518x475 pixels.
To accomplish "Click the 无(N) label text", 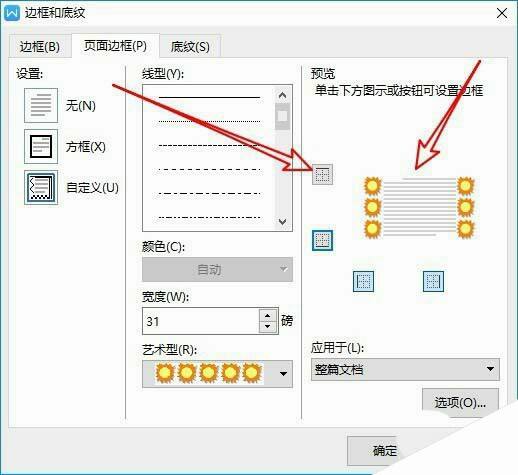I will coord(81,106).
